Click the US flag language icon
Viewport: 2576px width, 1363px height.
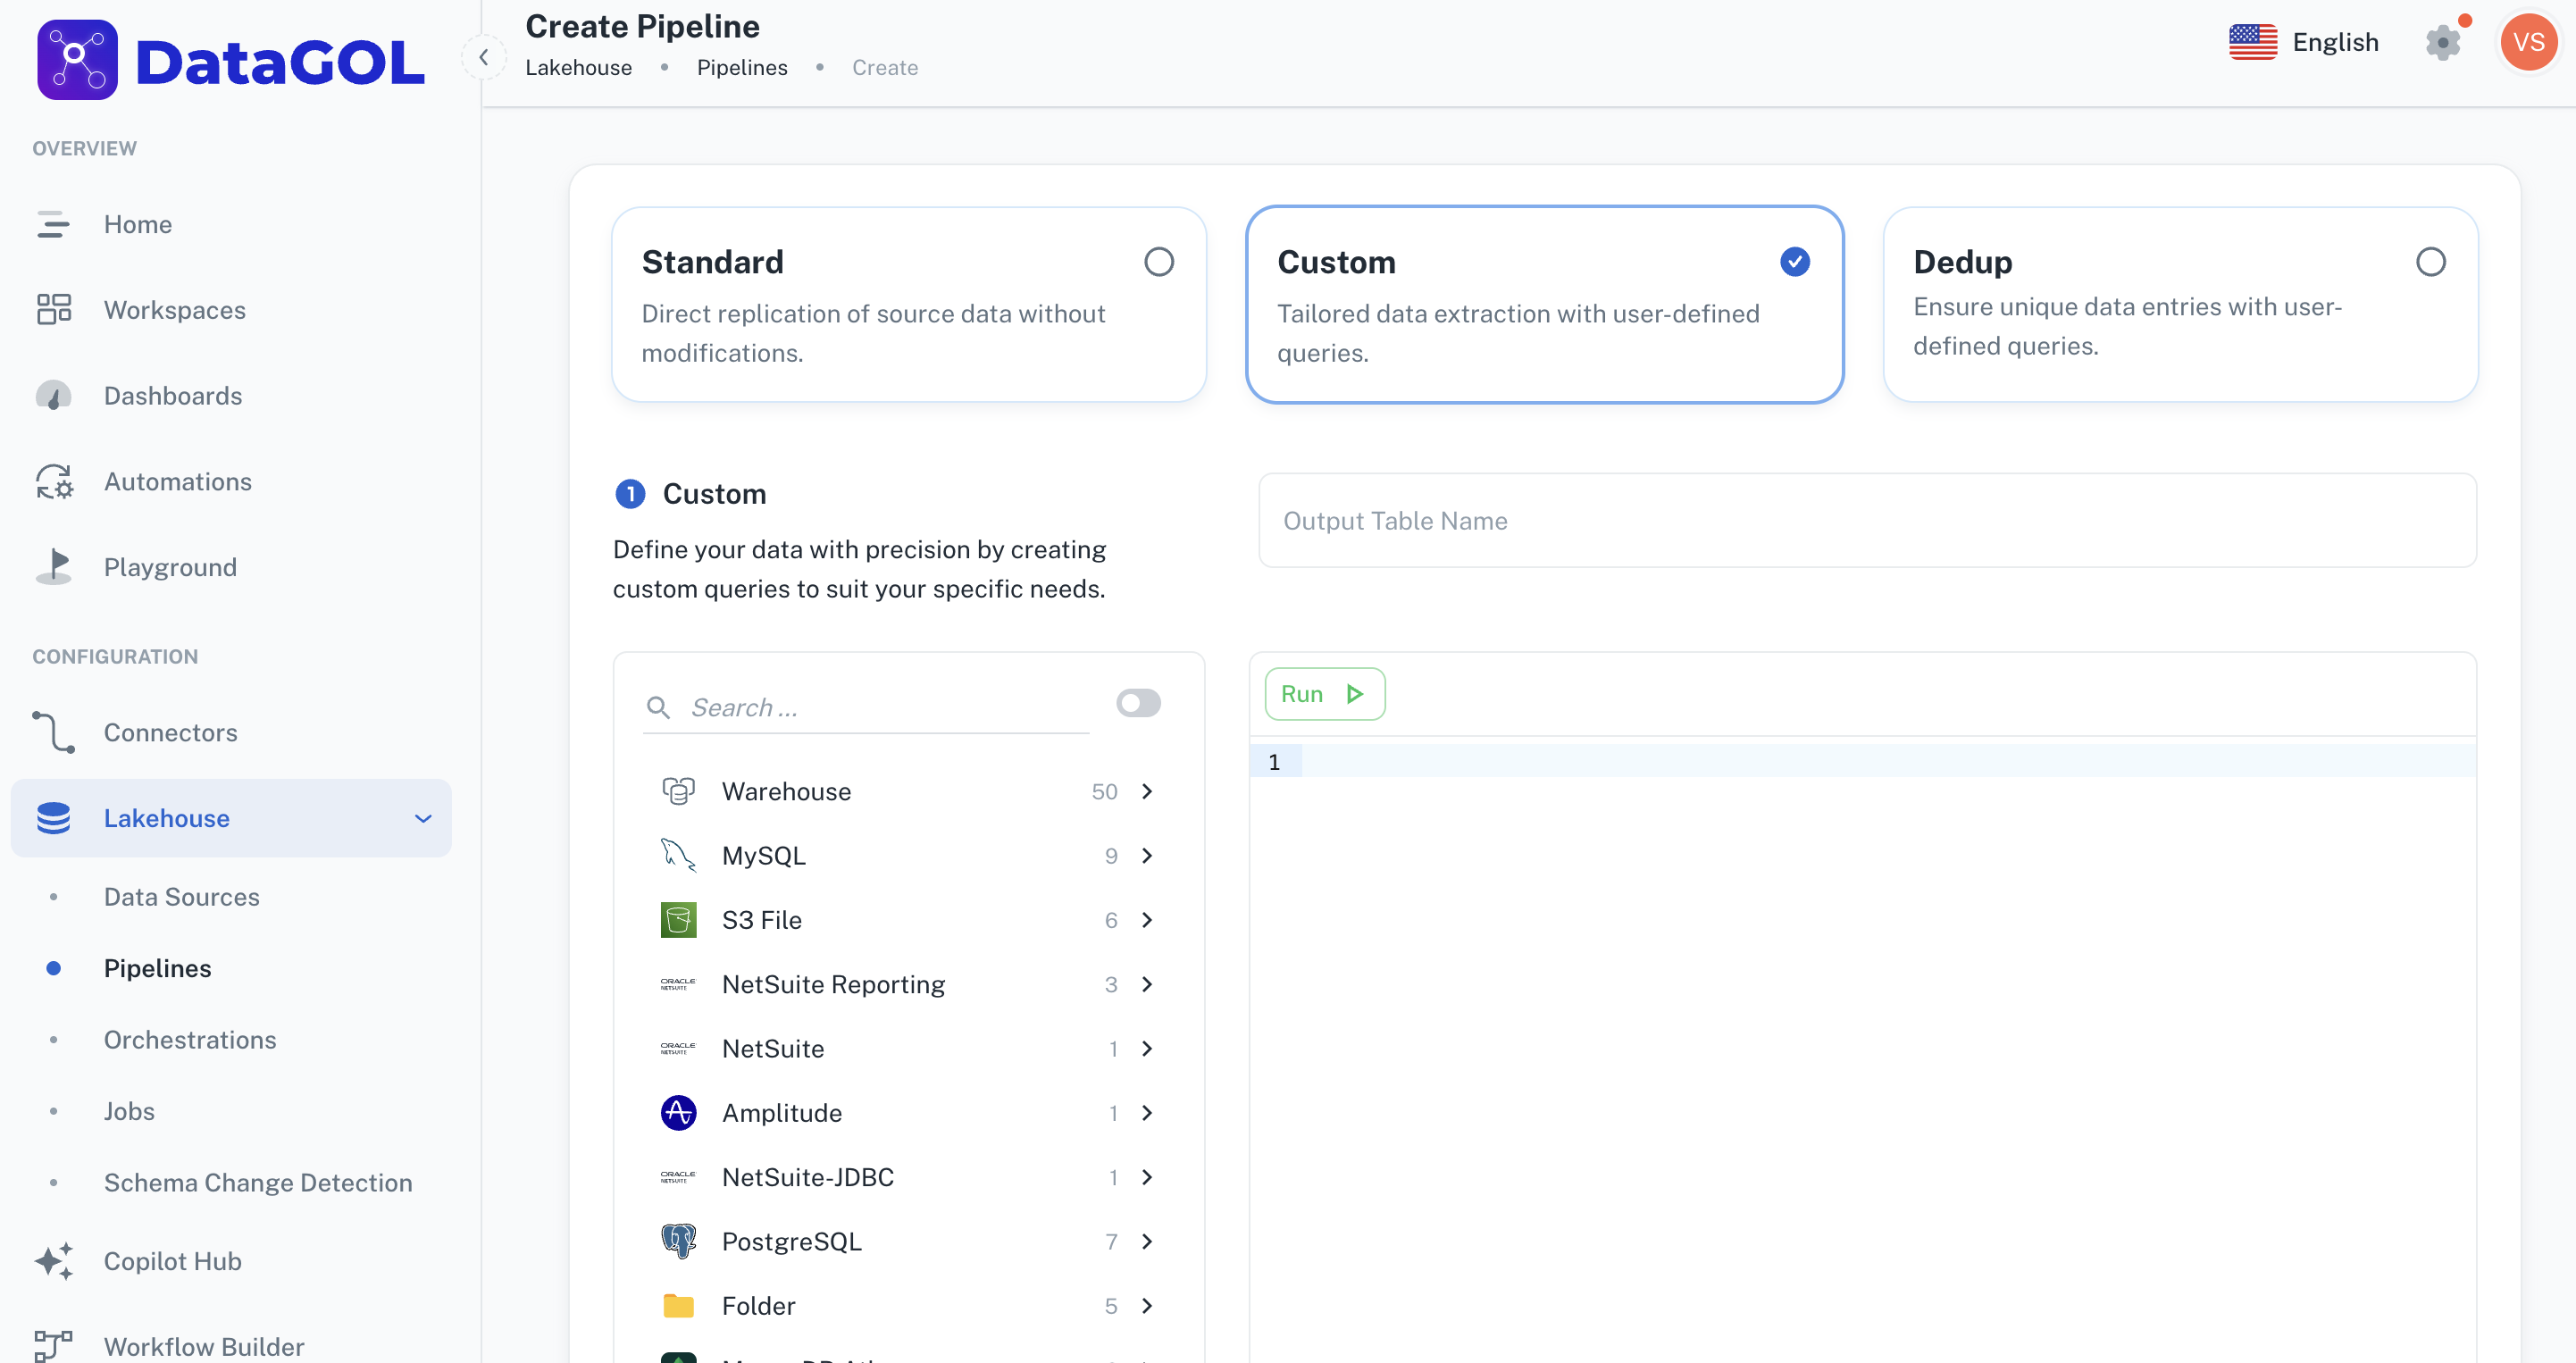2253,42
